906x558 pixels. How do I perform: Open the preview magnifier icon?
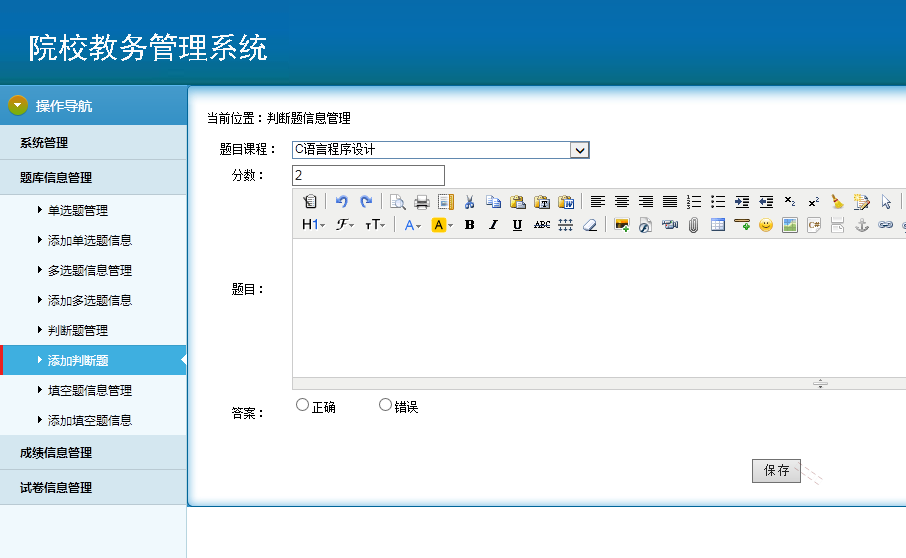pos(398,201)
